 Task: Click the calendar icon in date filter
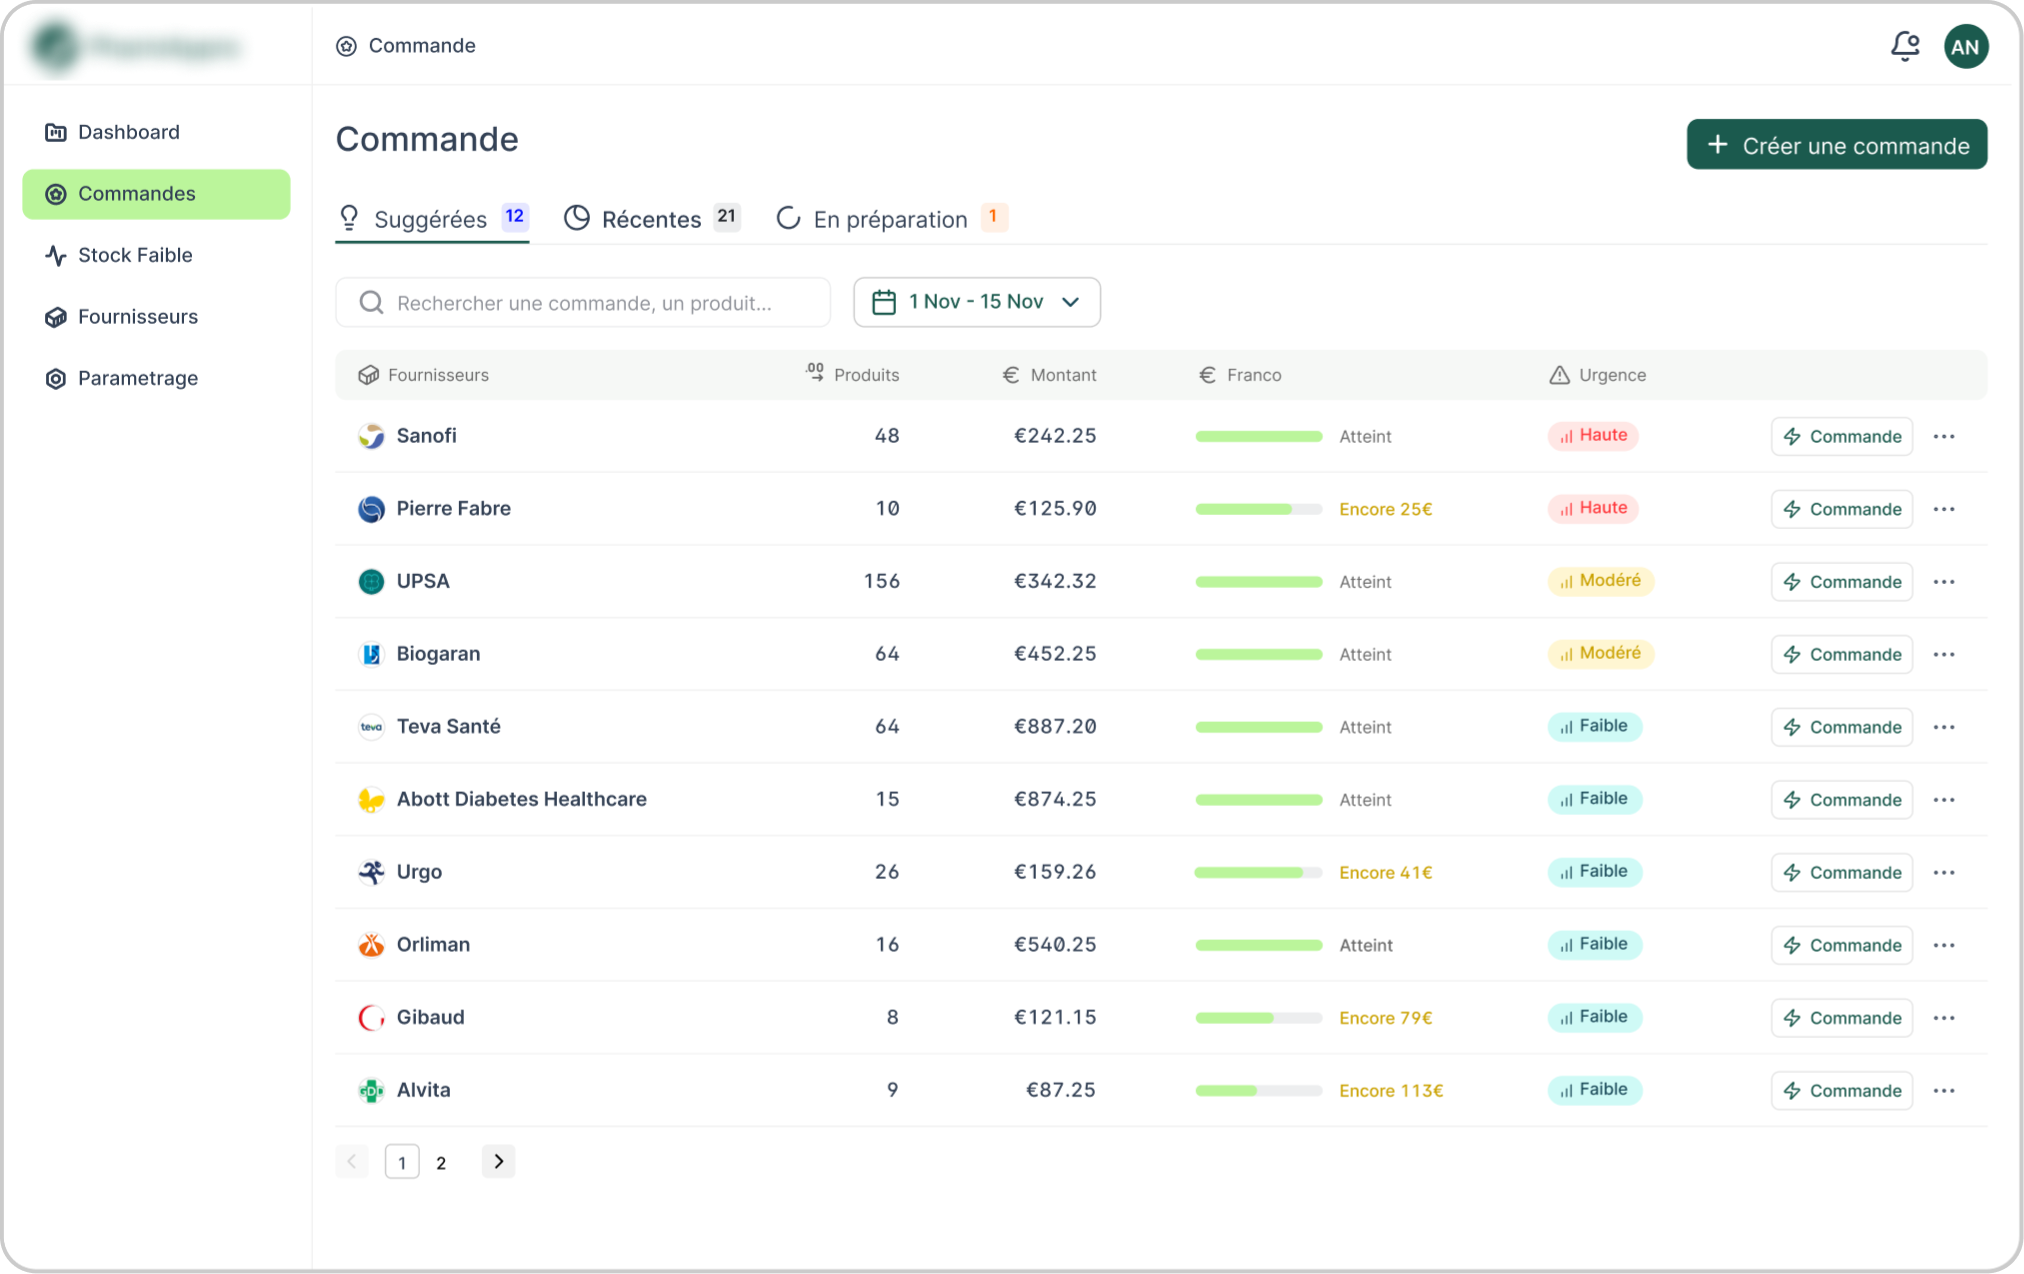coord(883,302)
